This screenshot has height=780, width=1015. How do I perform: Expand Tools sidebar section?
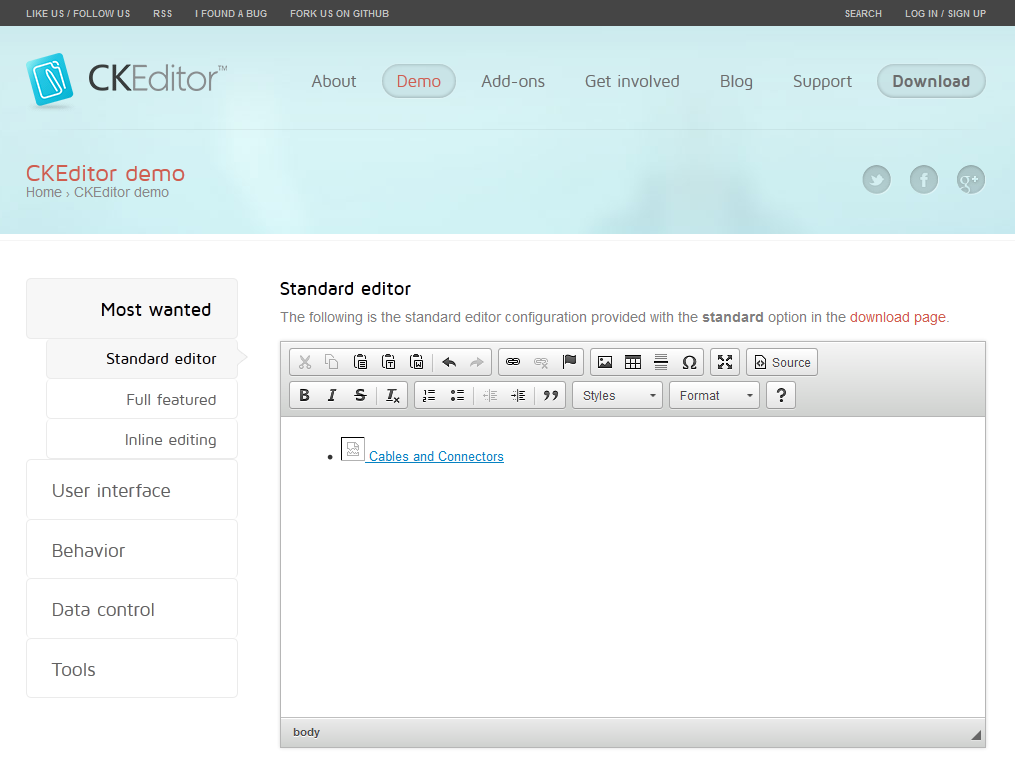pos(132,669)
